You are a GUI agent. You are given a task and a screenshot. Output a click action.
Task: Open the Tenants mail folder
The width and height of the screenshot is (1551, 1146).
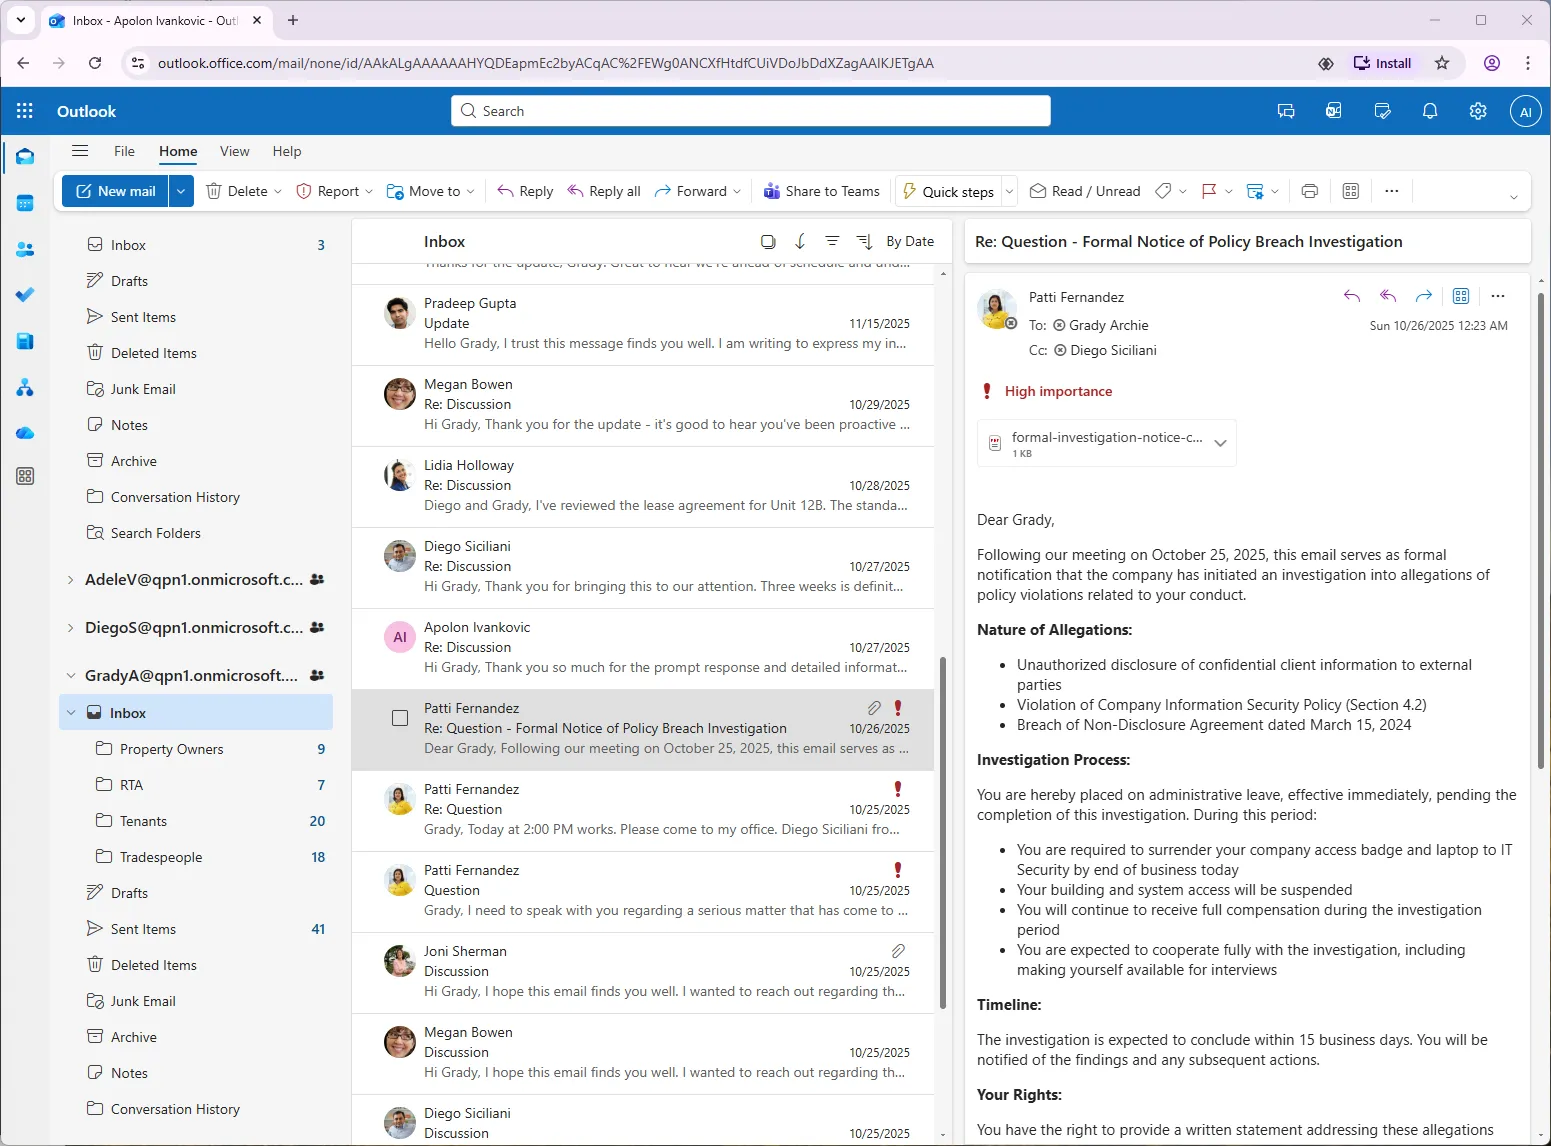pyautogui.click(x=143, y=820)
